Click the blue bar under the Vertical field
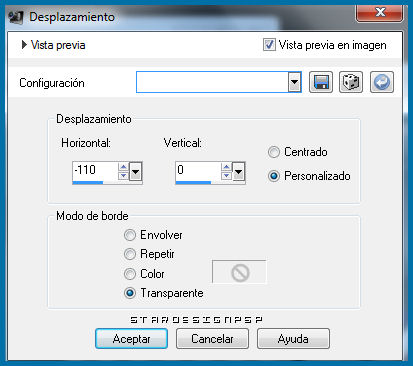Screen dimensions: 413x366 tap(193, 183)
